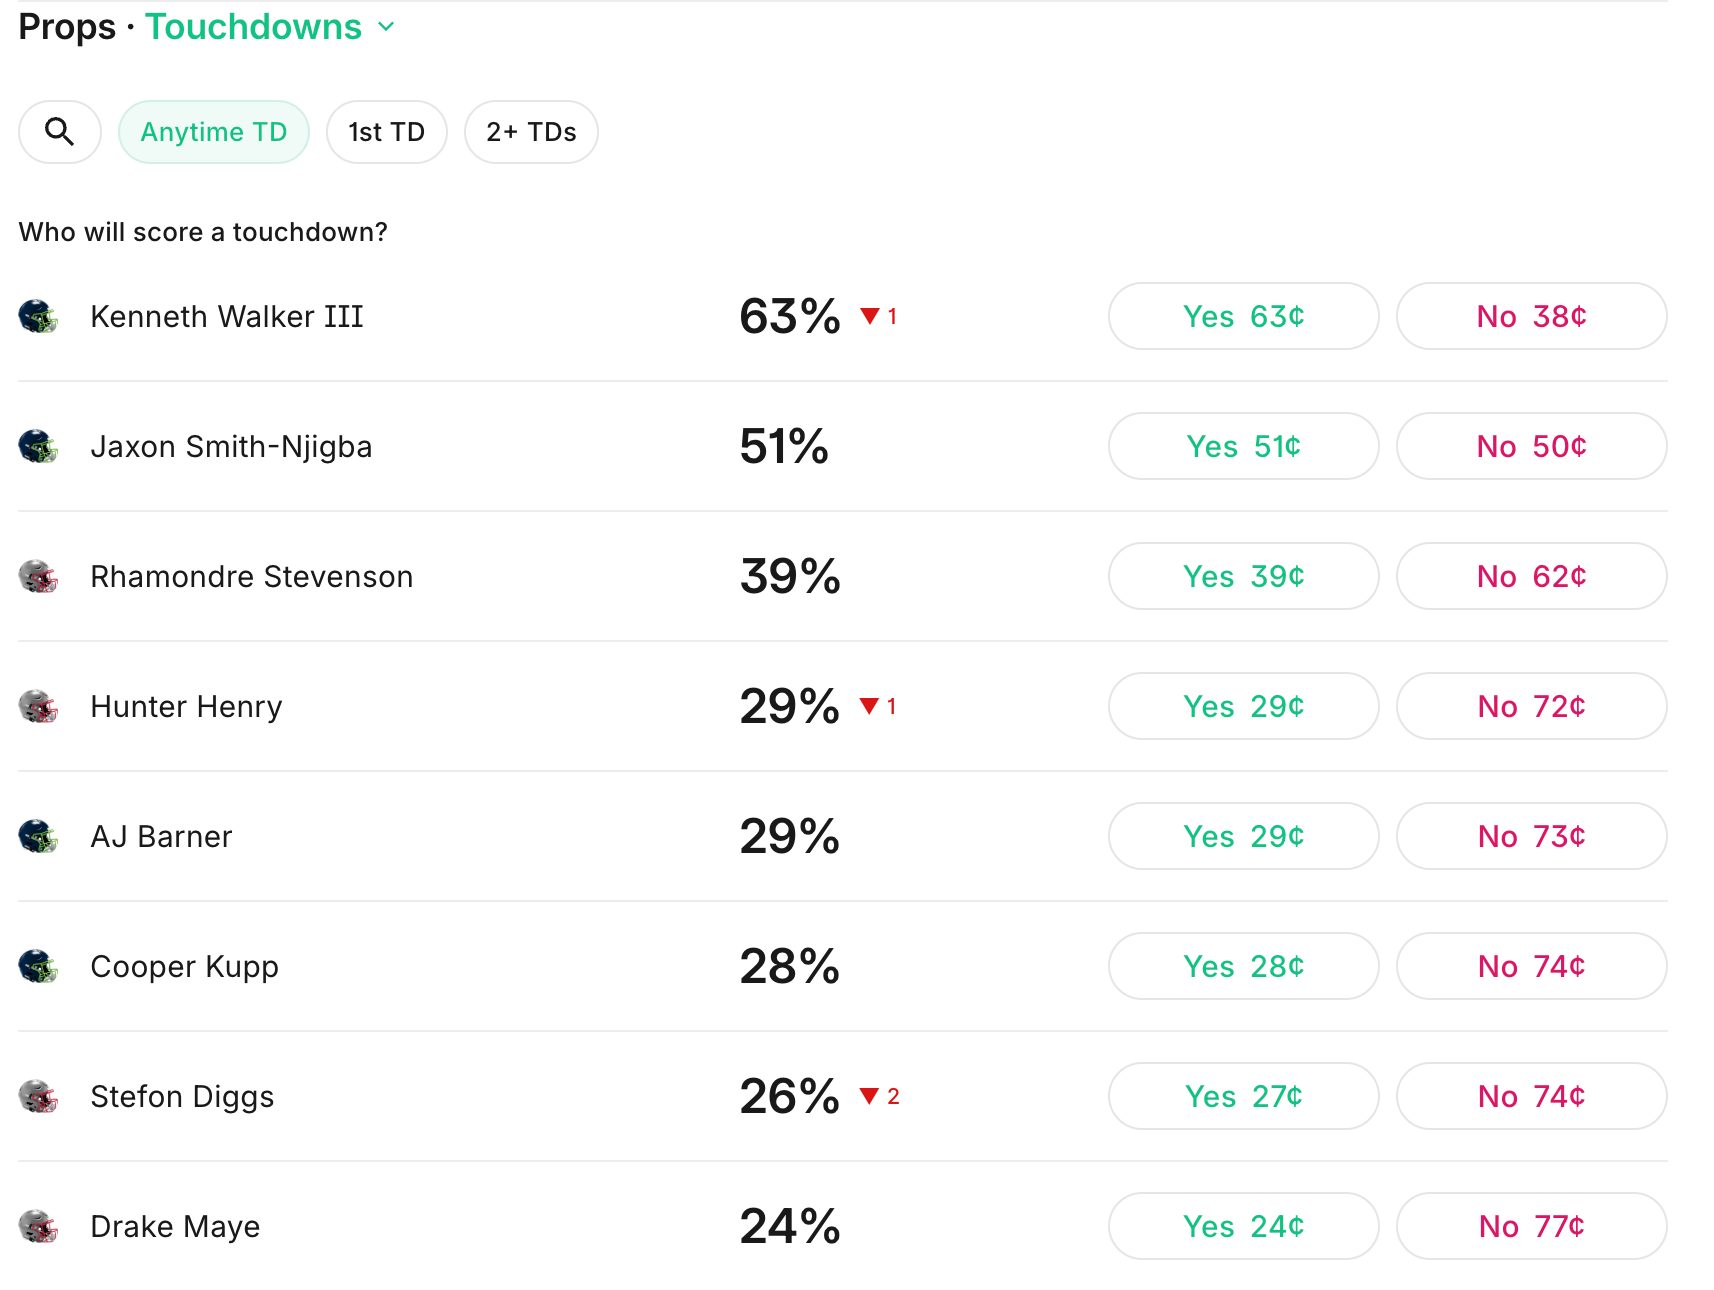The height and width of the screenshot is (1290, 1714).
Task: Click the helmet icon next to Stefon Diggs
Action: click(38, 1097)
